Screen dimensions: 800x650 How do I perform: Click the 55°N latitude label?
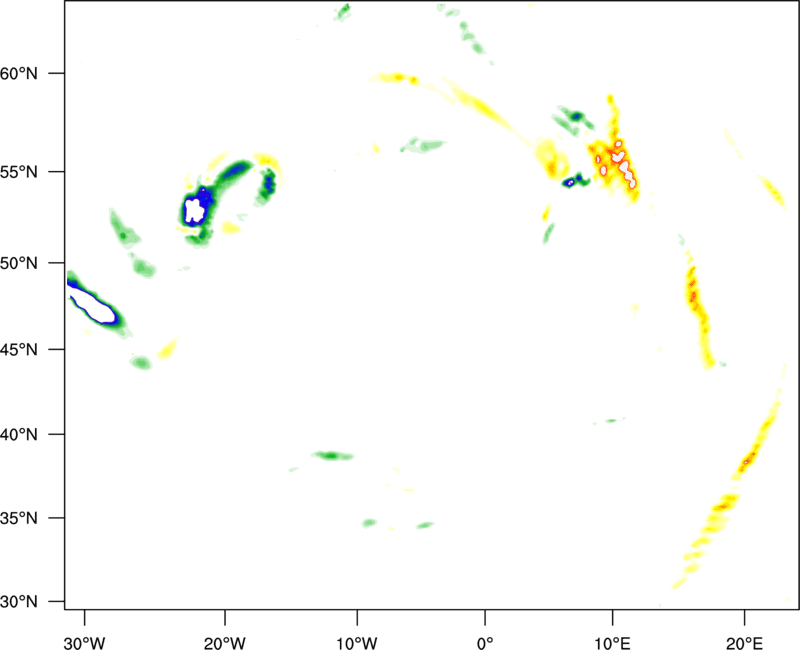(19, 171)
